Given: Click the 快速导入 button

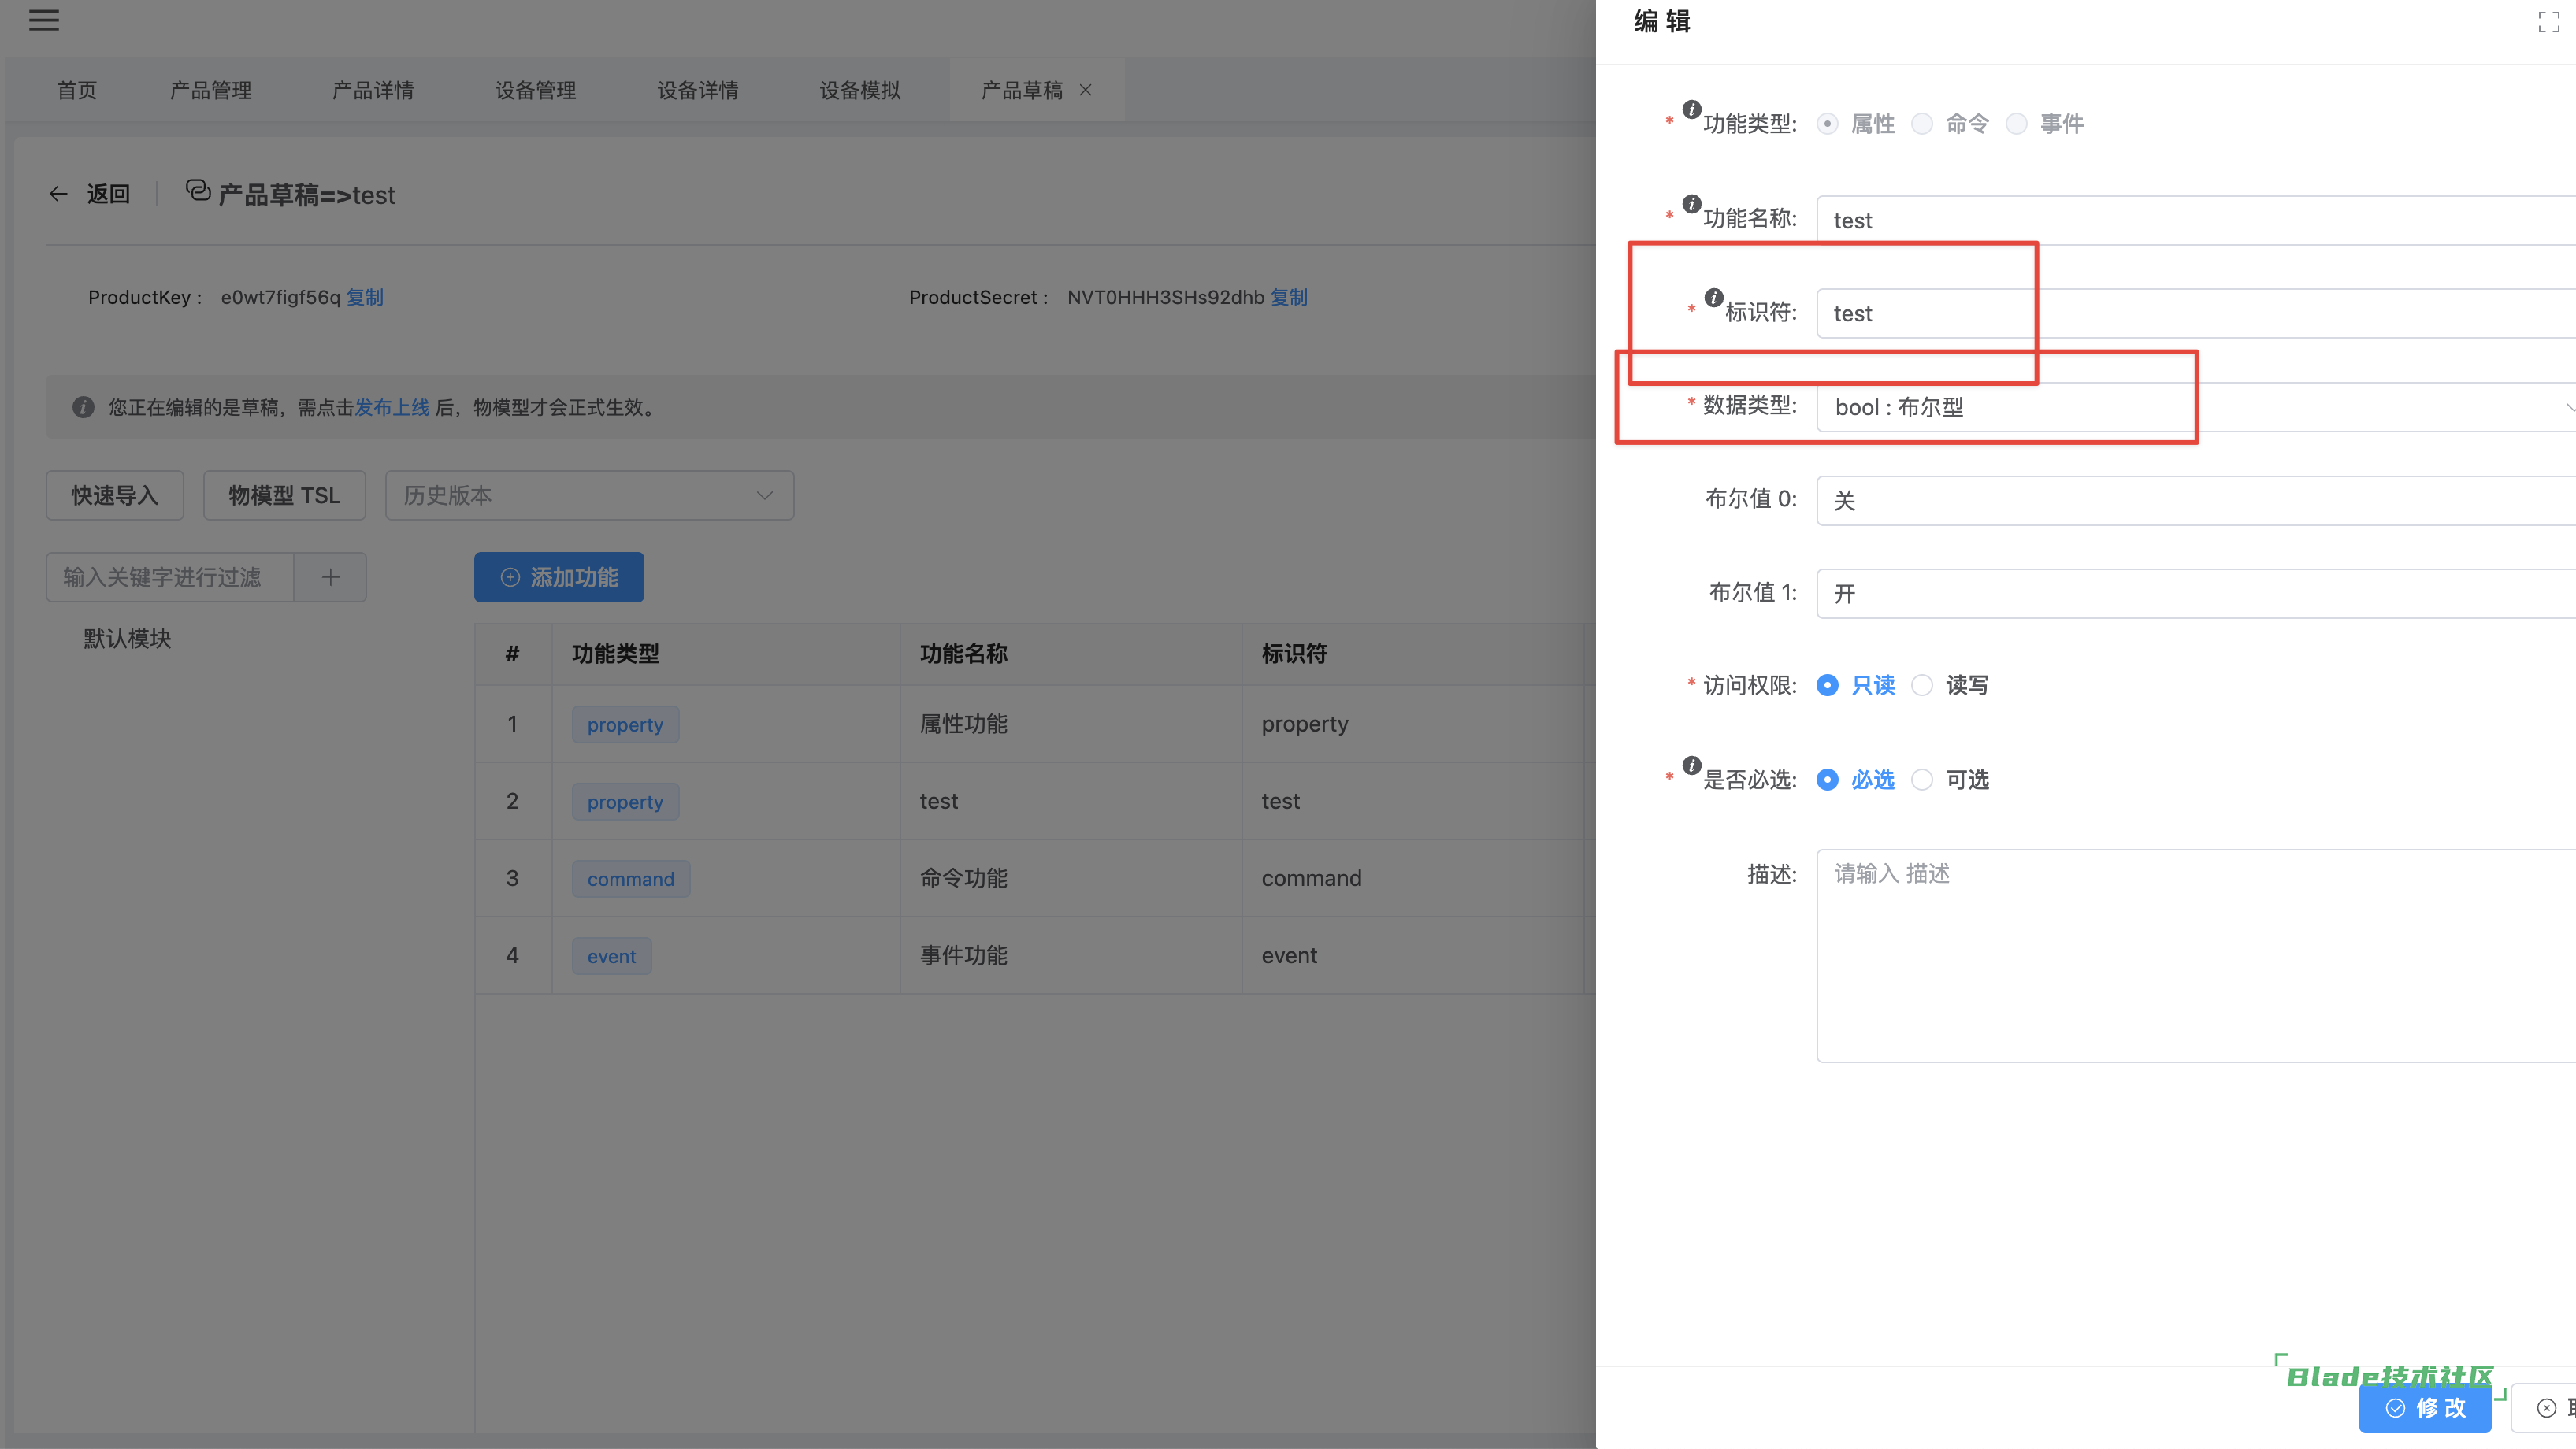Looking at the screenshot, I should [x=115, y=495].
